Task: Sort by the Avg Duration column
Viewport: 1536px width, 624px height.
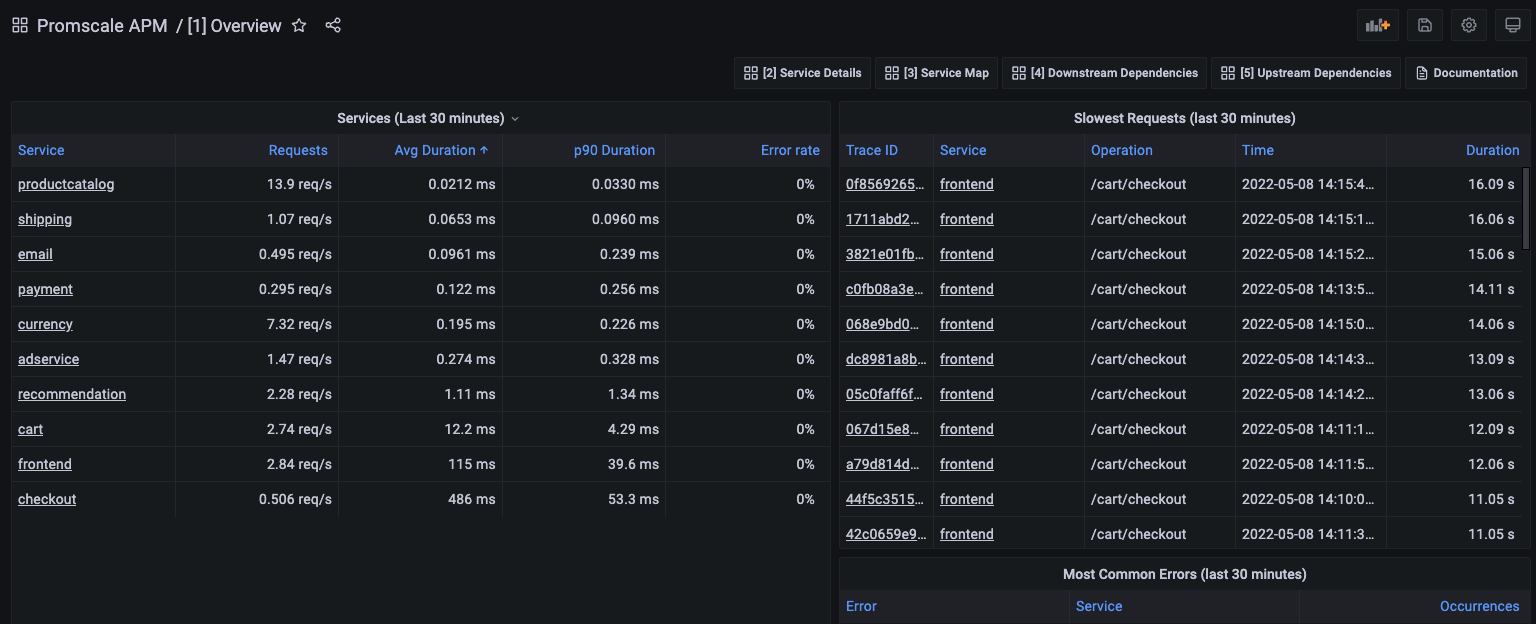Action: [435, 150]
